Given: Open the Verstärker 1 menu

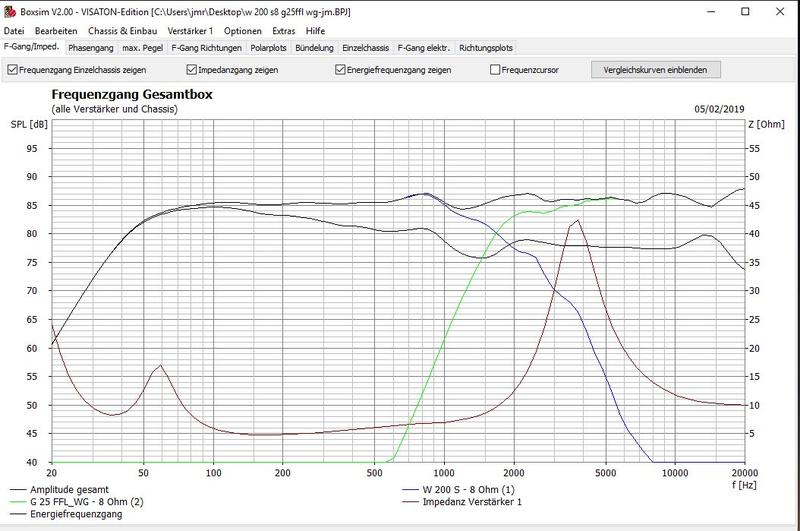Looking at the screenshot, I should tap(190, 31).
